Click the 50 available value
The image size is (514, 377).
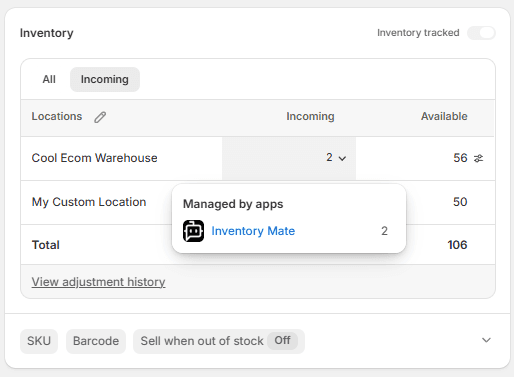pos(460,202)
